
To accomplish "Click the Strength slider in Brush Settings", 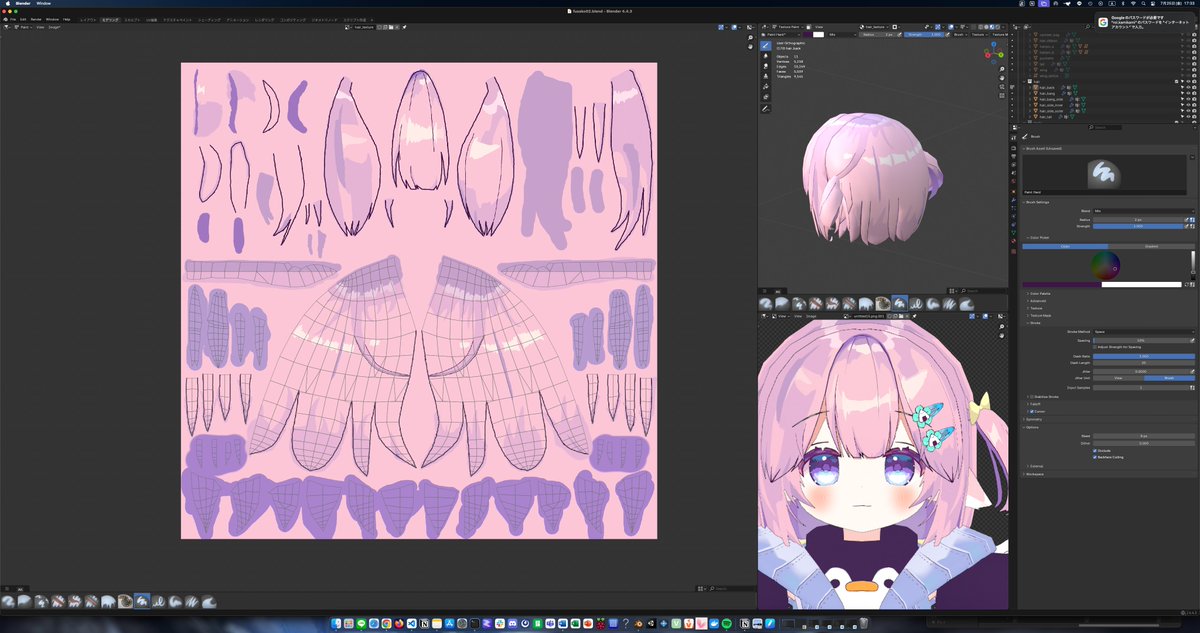I will [1138, 226].
